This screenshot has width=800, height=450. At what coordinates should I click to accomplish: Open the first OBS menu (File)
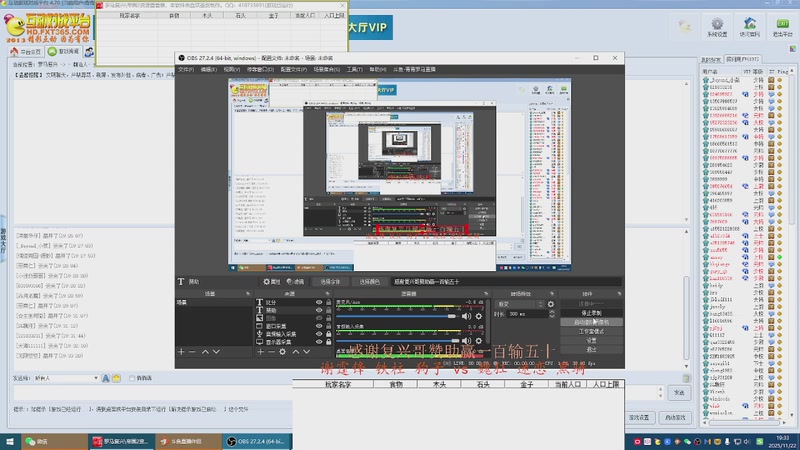point(186,69)
